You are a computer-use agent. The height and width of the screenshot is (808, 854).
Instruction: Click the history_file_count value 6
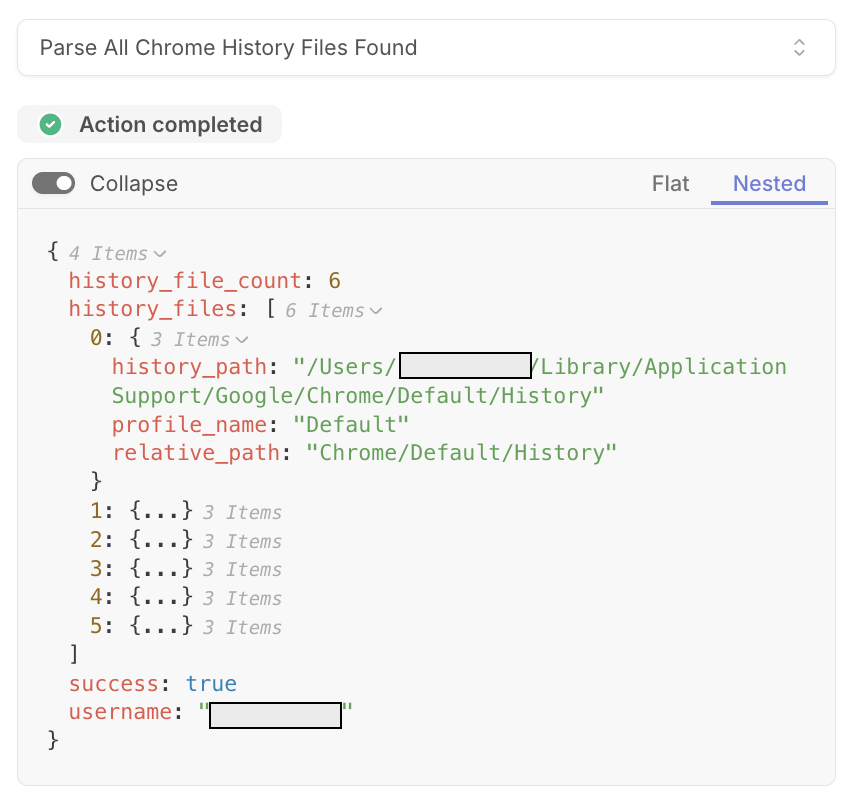coord(334,281)
